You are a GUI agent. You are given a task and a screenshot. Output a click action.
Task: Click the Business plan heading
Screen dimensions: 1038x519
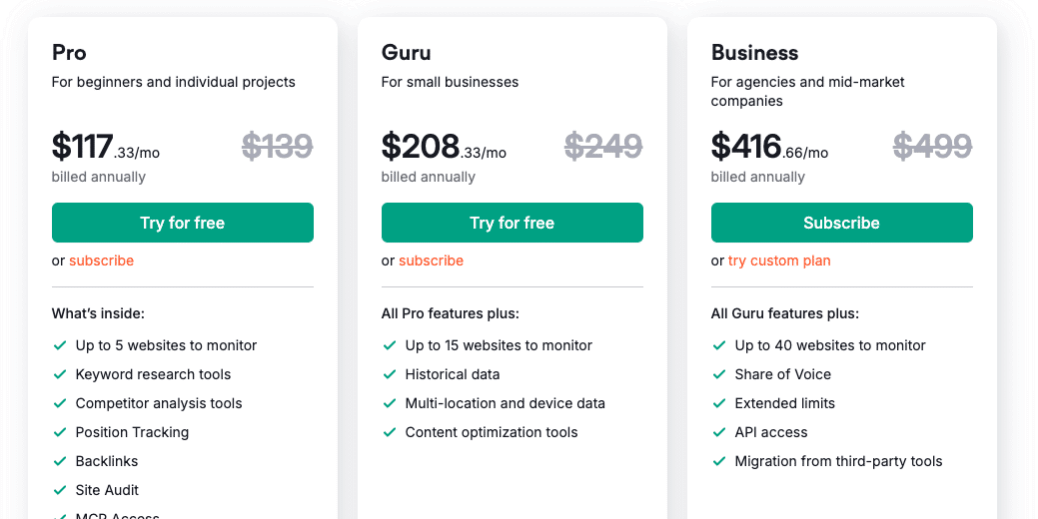754,53
